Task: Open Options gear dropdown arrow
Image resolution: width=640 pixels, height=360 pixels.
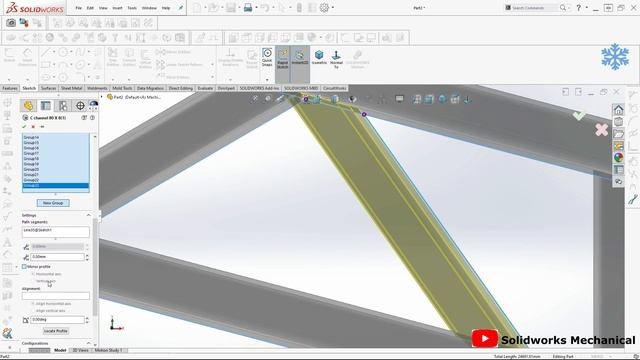Action: [333, 8]
